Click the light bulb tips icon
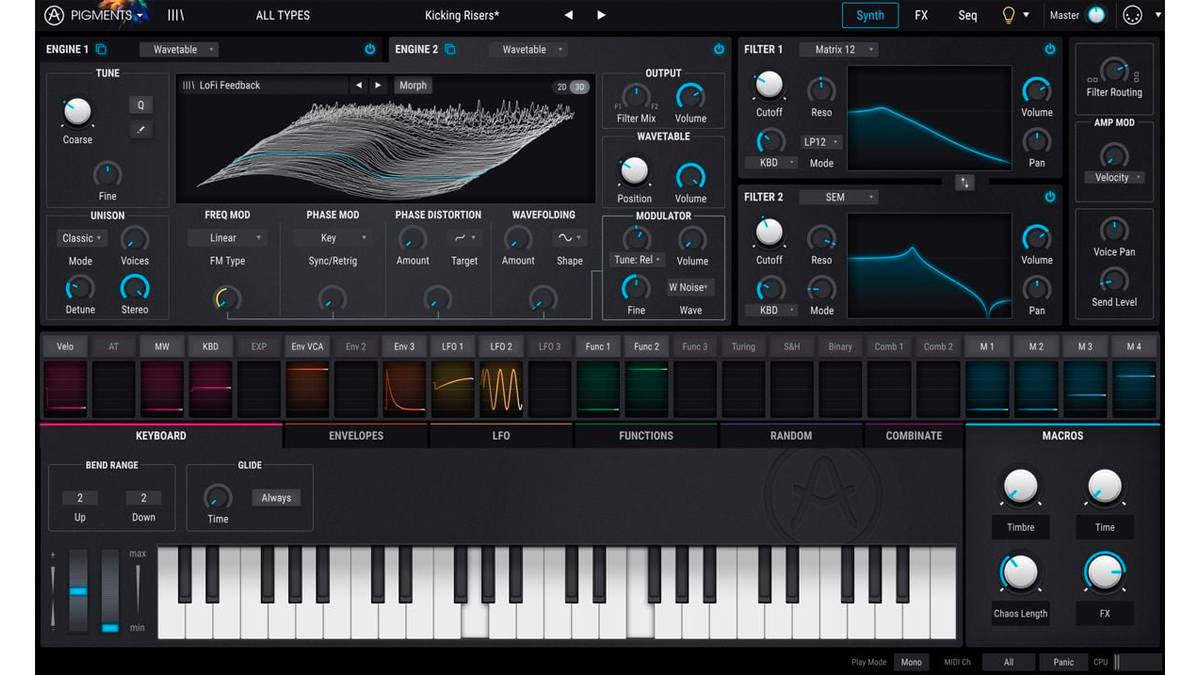This screenshot has width=1200, height=675. pos(1010,15)
